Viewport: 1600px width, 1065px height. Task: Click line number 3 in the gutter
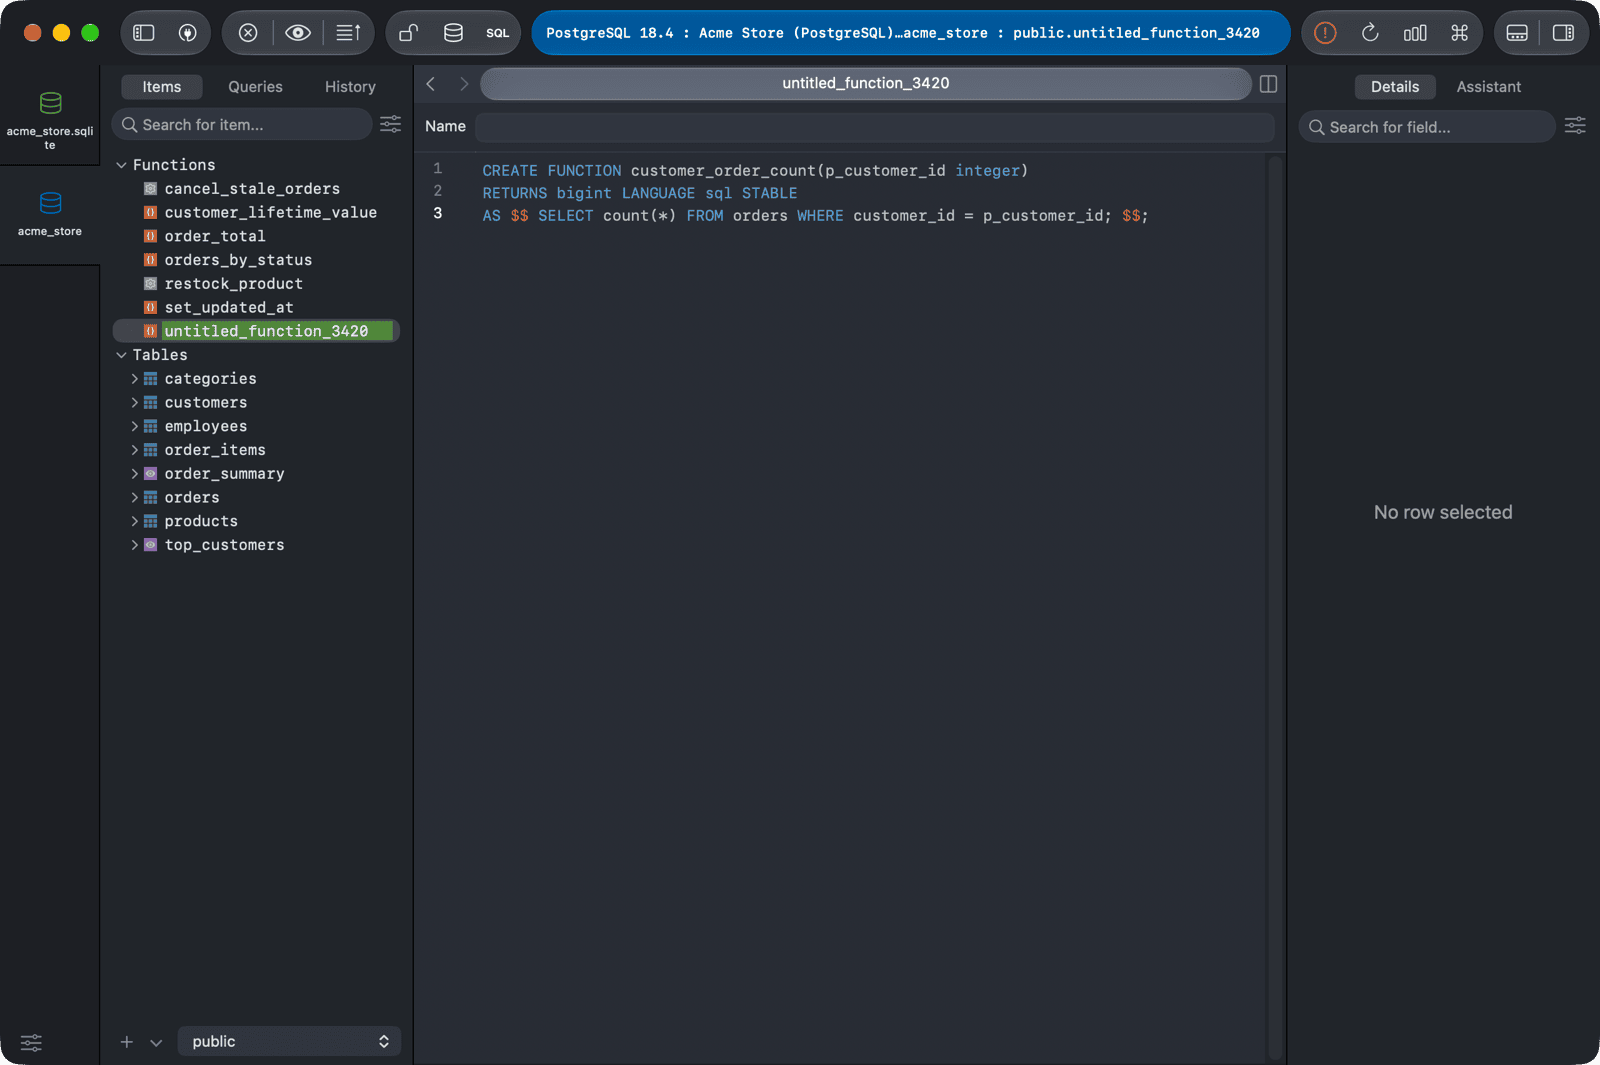[438, 214]
